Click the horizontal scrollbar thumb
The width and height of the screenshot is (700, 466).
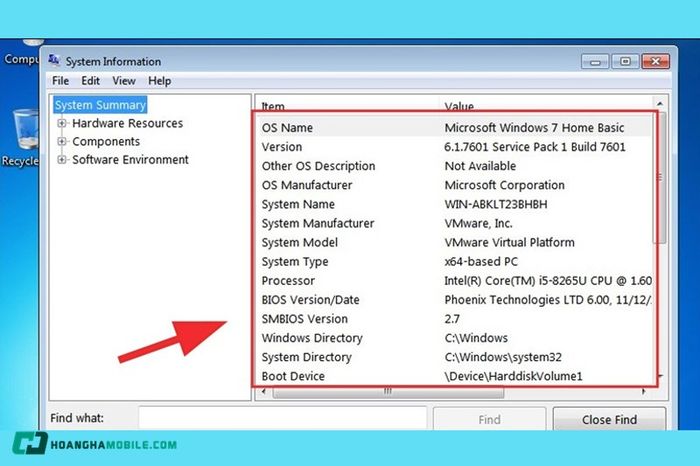pos(388,392)
